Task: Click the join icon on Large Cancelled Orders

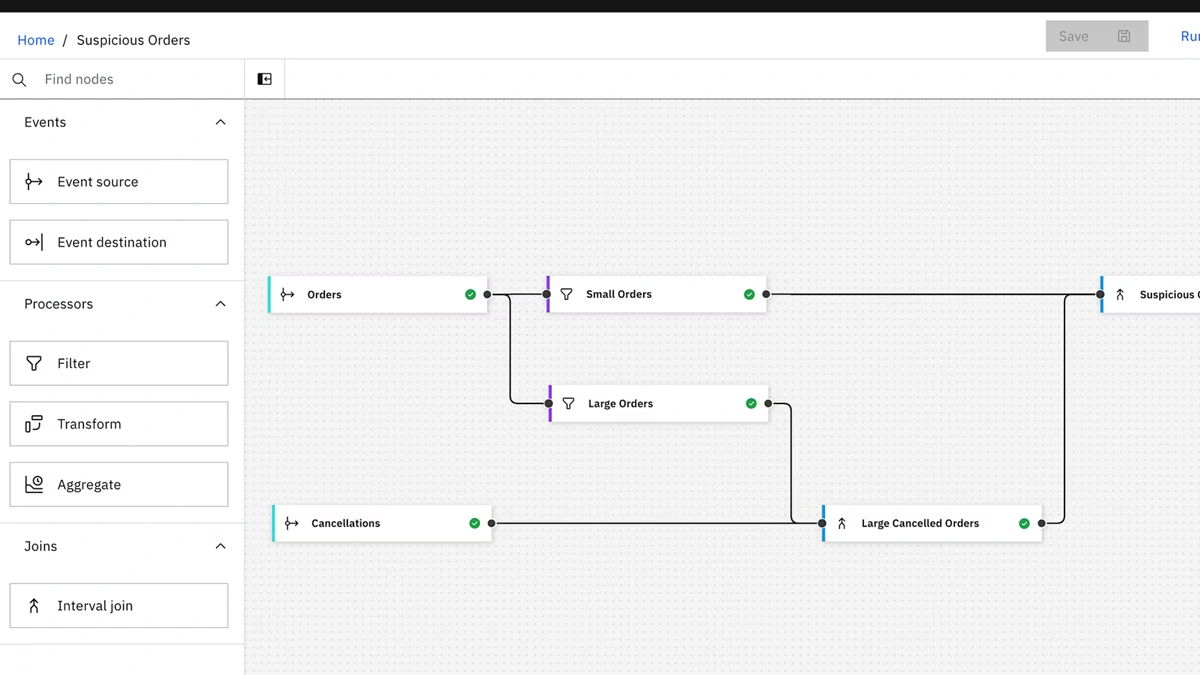Action: pos(842,523)
